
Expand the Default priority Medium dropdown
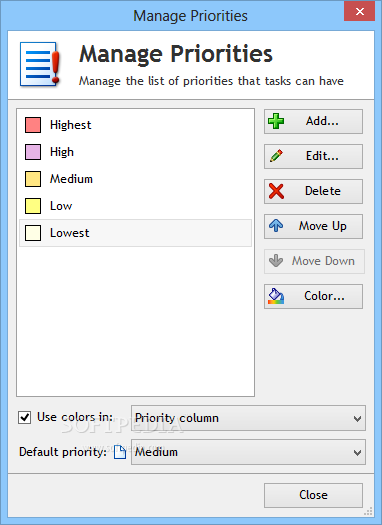(248, 452)
